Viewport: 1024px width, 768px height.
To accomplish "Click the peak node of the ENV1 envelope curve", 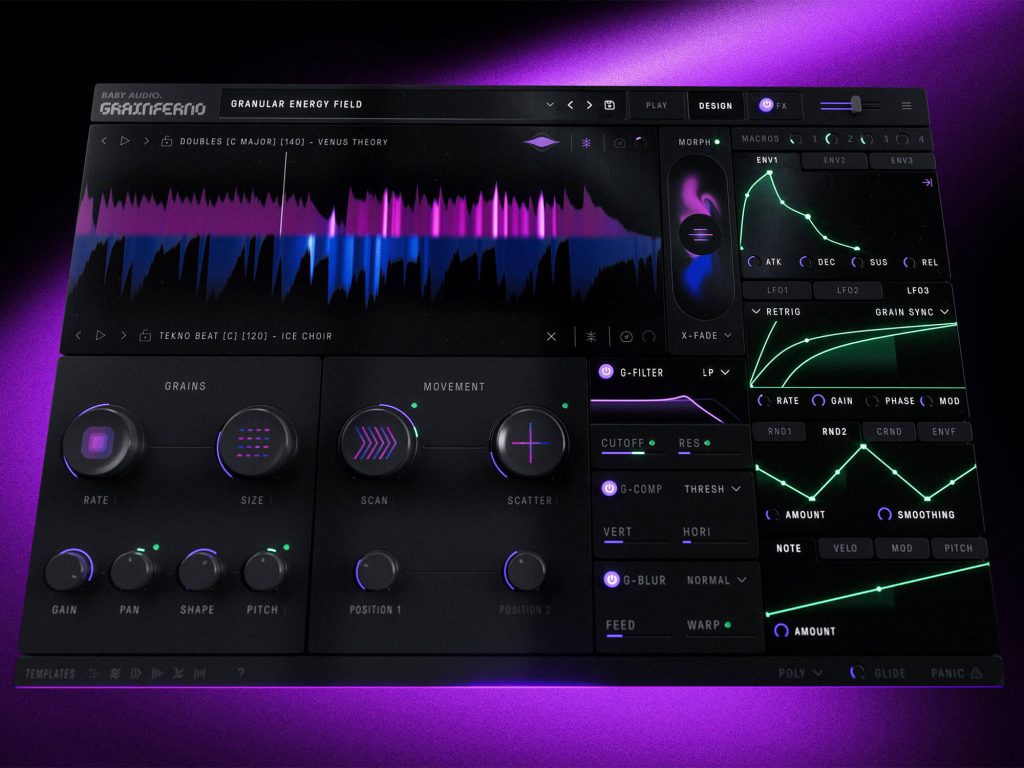I will click(770, 173).
